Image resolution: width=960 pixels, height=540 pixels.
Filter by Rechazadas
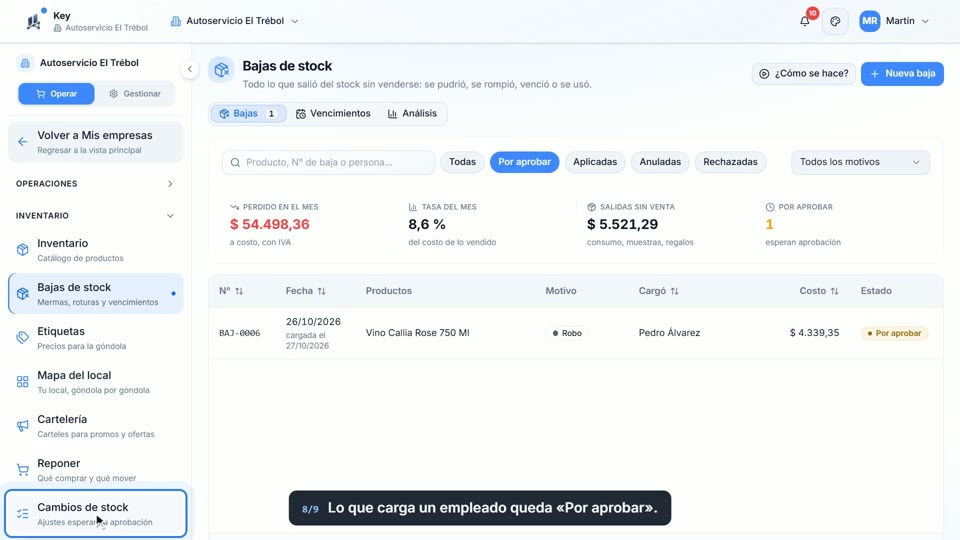tap(730, 162)
